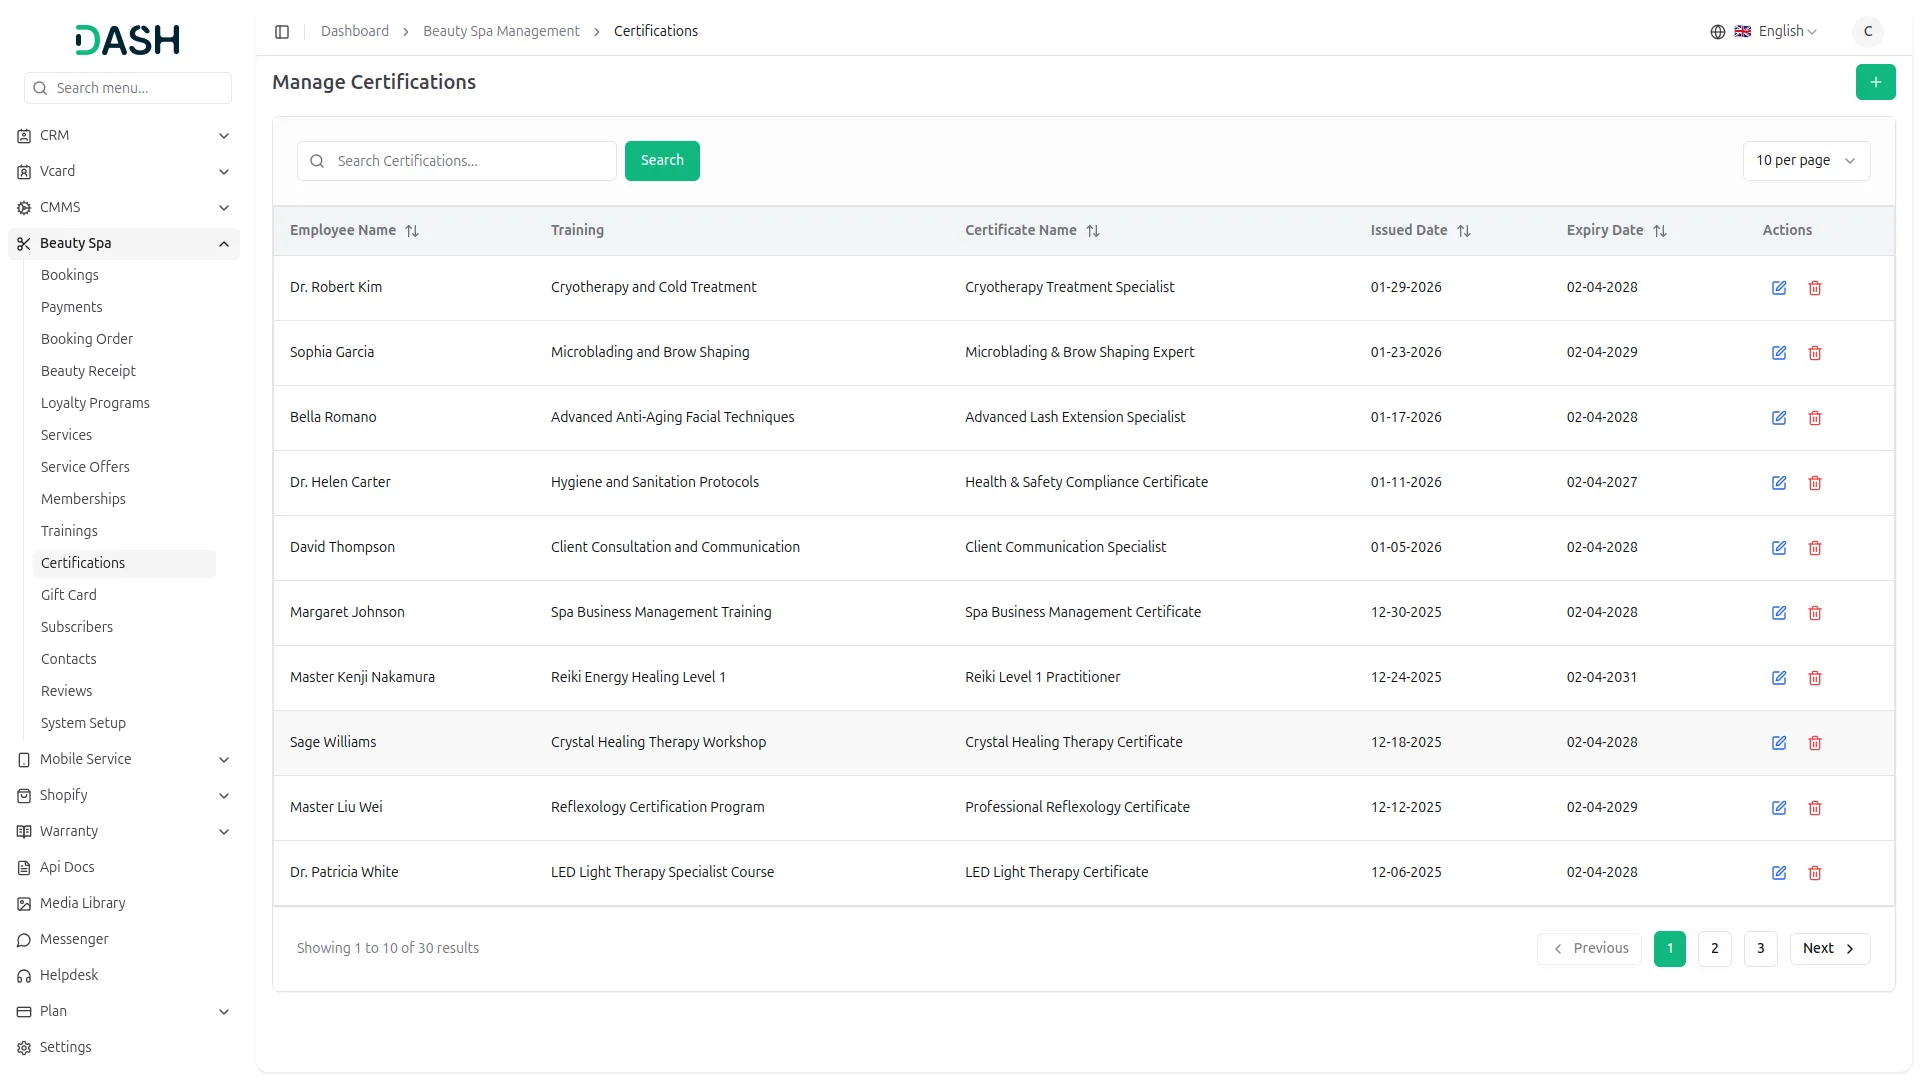Delete Bella Romano's certification
Screen dimensions: 1920x1080
(x=1815, y=418)
